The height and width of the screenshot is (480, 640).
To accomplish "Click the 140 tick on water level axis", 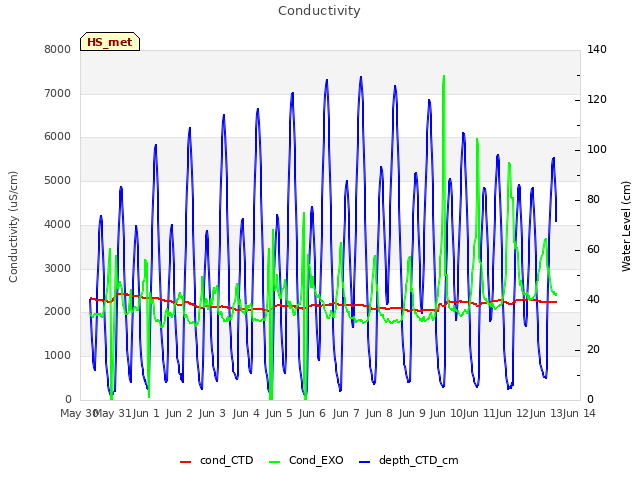I will point(597,49).
